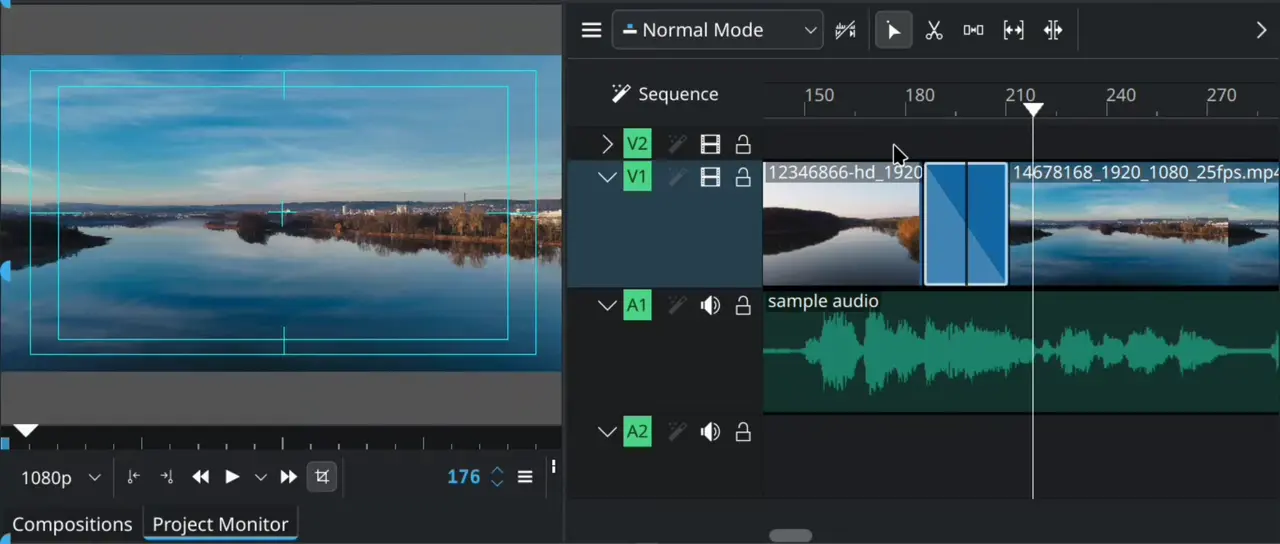The width and height of the screenshot is (1280, 544).
Task: Mute the A1 audio track
Action: tap(710, 306)
